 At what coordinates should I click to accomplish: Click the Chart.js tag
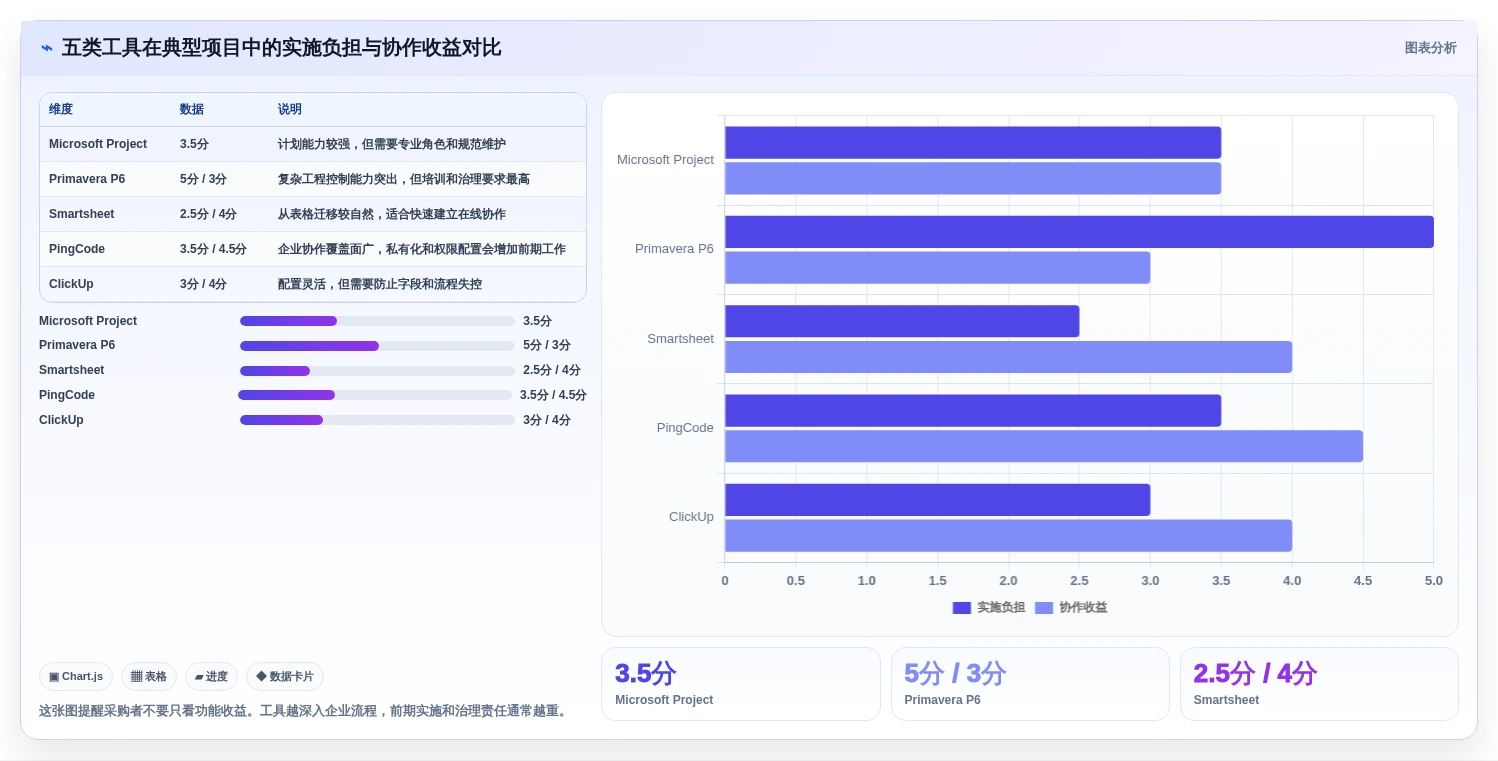click(76, 676)
